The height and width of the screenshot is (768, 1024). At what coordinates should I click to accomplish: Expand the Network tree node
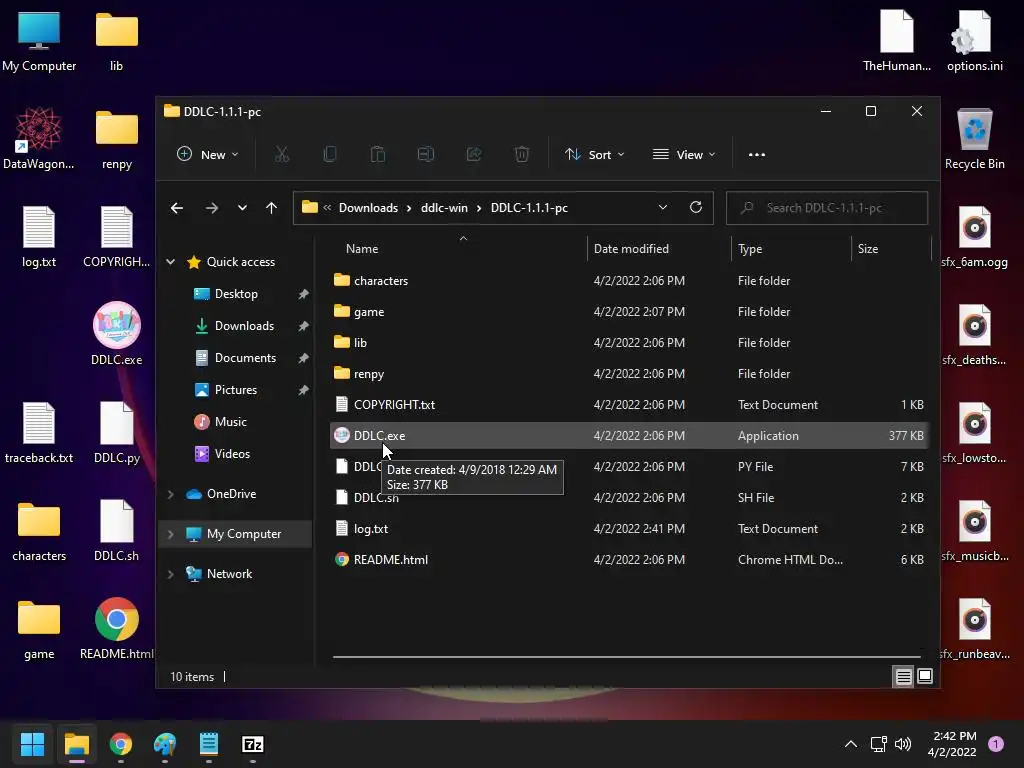tap(170, 574)
